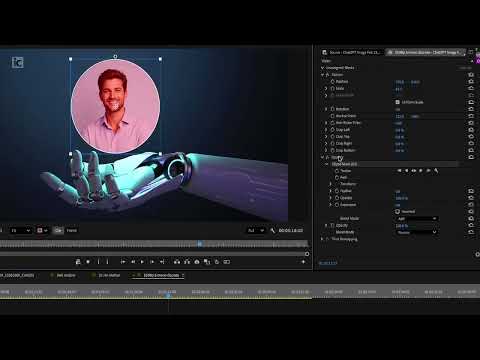The height and width of the screenshot is (360, 480).
Task: Reset the Motion effect
Action: coord(471,74)
